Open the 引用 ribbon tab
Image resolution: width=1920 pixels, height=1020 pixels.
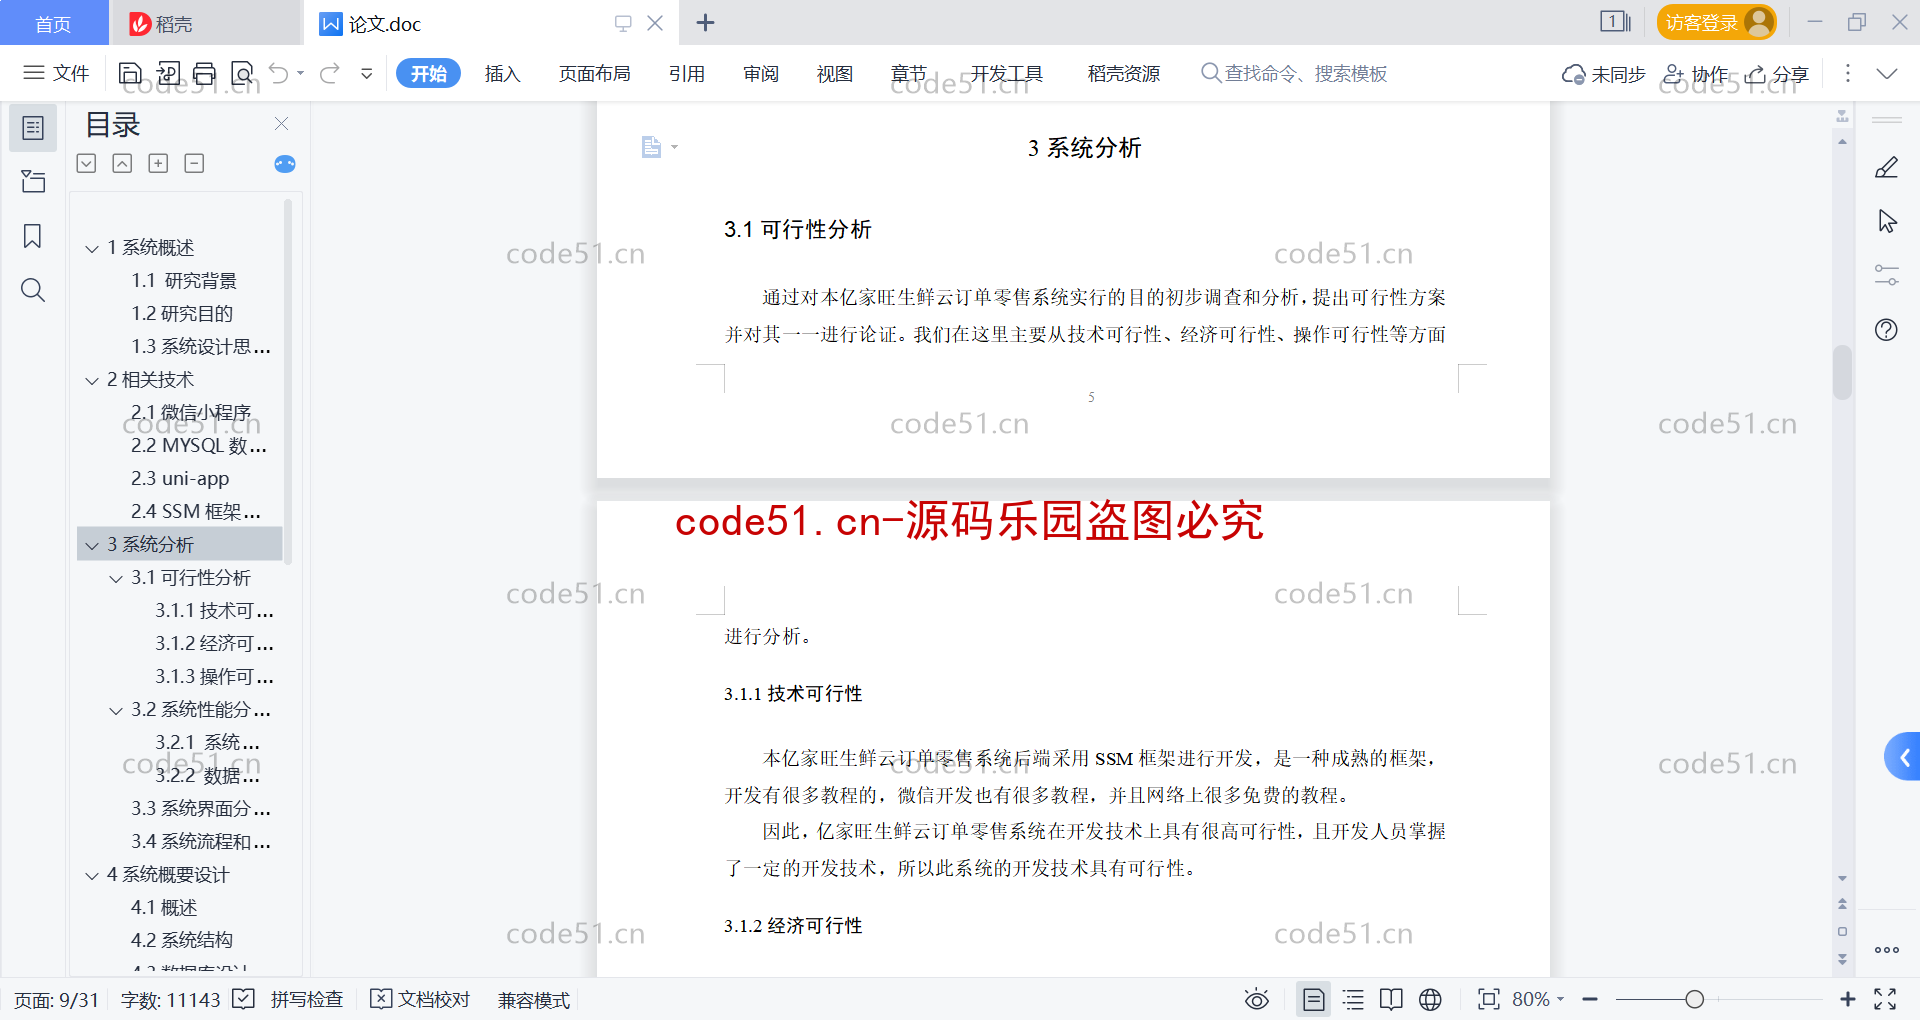pyautogui.click(x=687, y=73)
